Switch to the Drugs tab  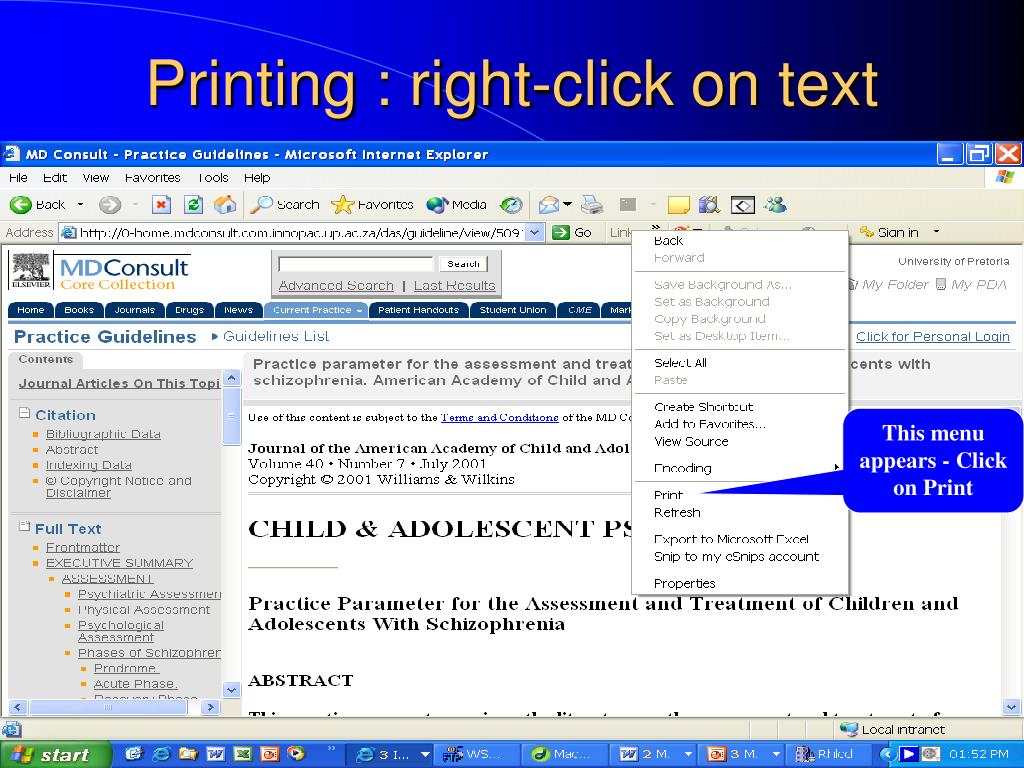click(189, 310)
